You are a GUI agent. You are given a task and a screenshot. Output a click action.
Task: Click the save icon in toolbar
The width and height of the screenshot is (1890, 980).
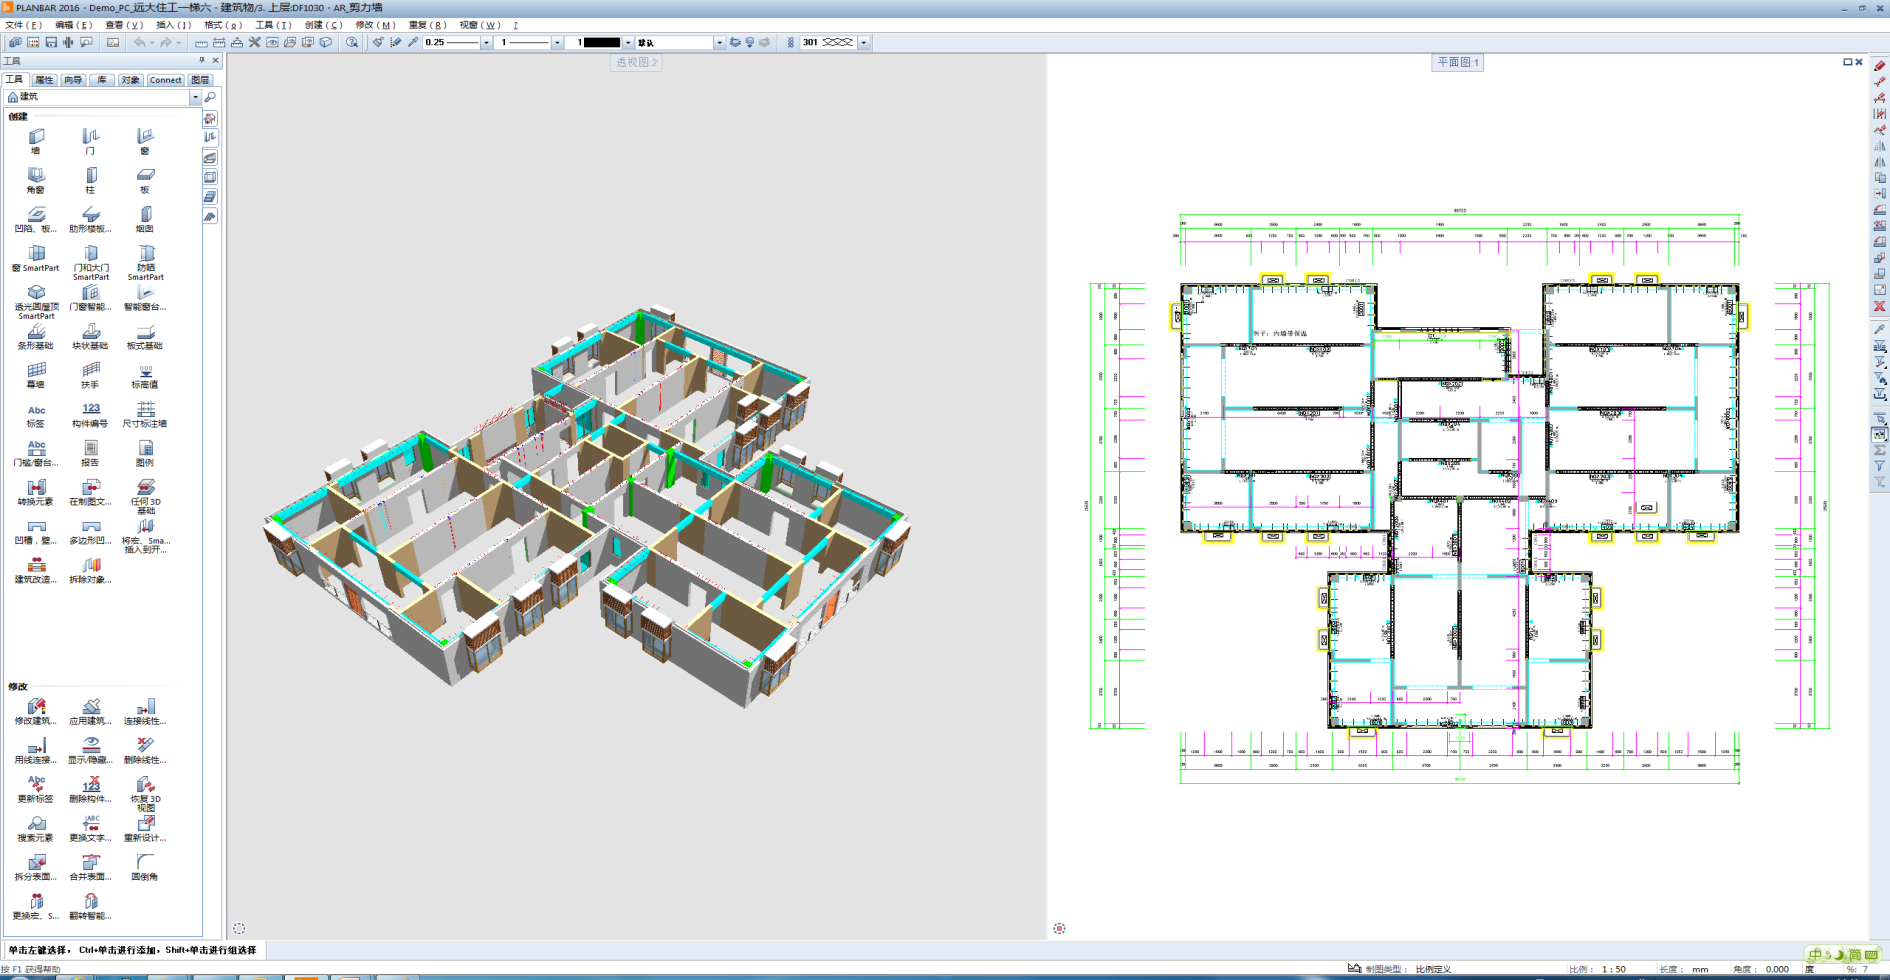point(51,42)
